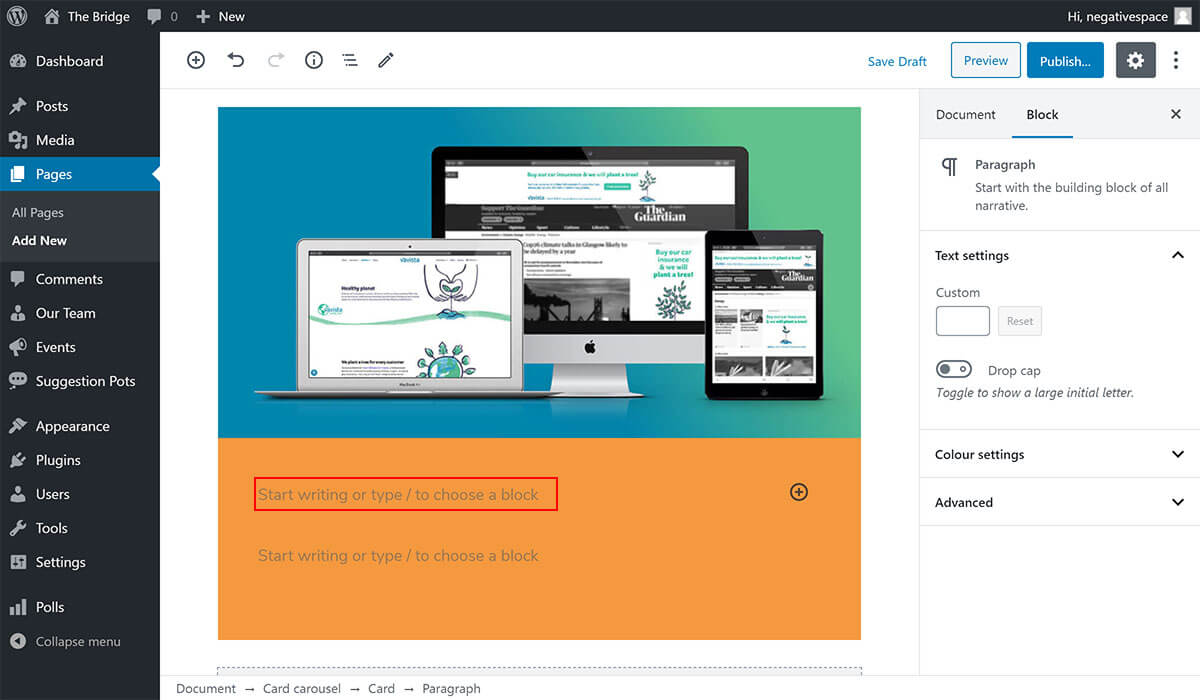
Task: Close the settings sidebar with X
Action: 1176,114
